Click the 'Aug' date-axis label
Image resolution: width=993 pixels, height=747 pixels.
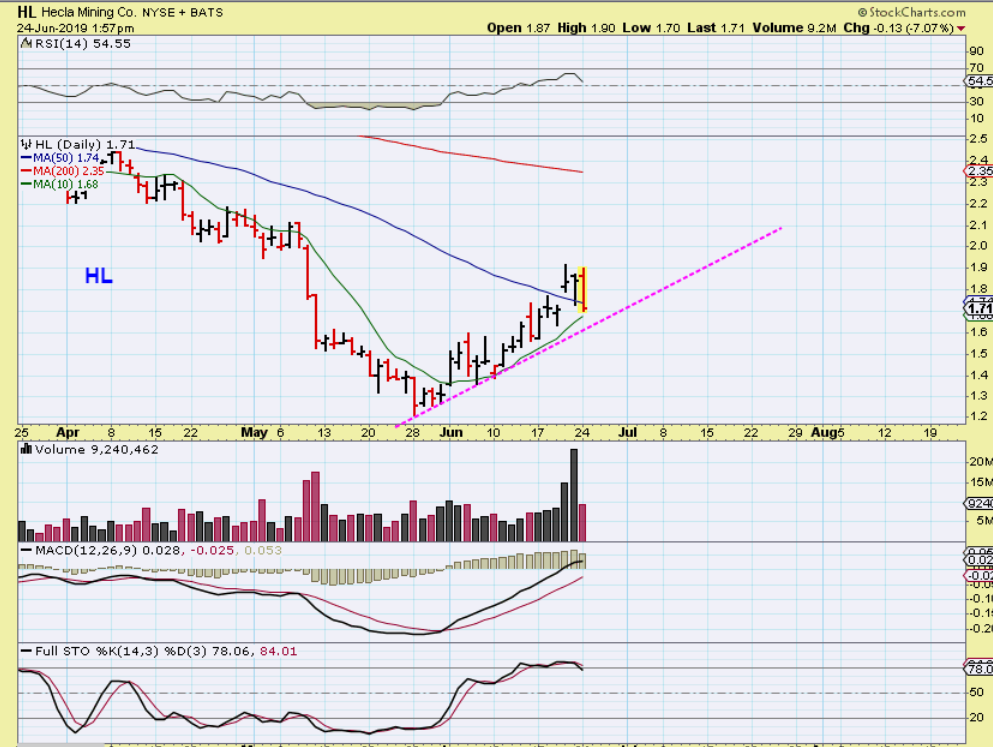pos(824,433)
